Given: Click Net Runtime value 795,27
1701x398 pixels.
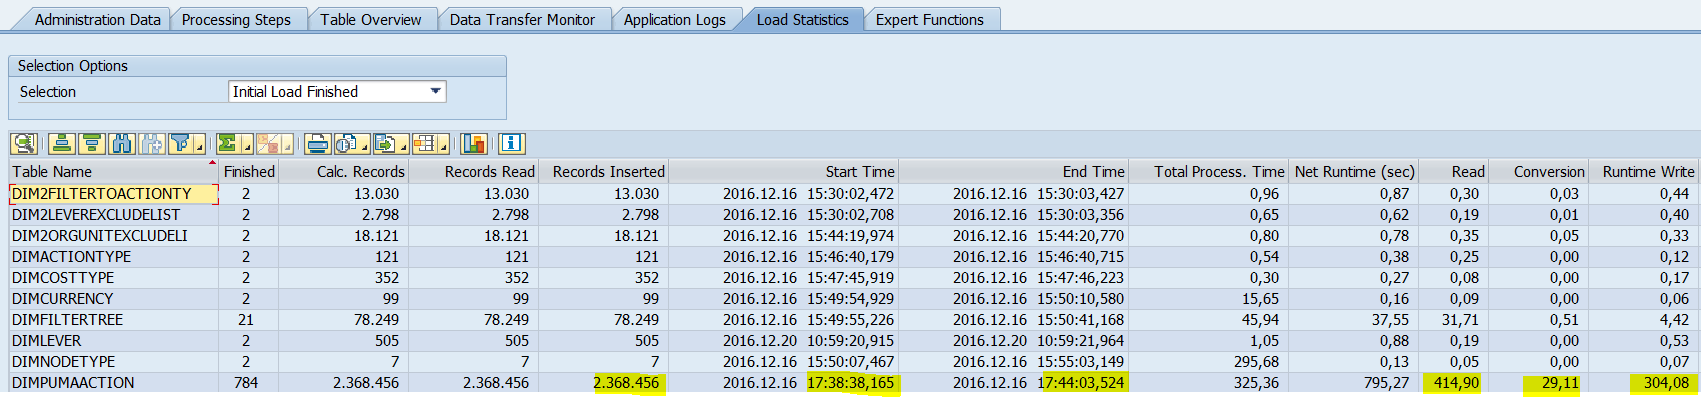Looking at the screenshot, I should pos(1386,383).
